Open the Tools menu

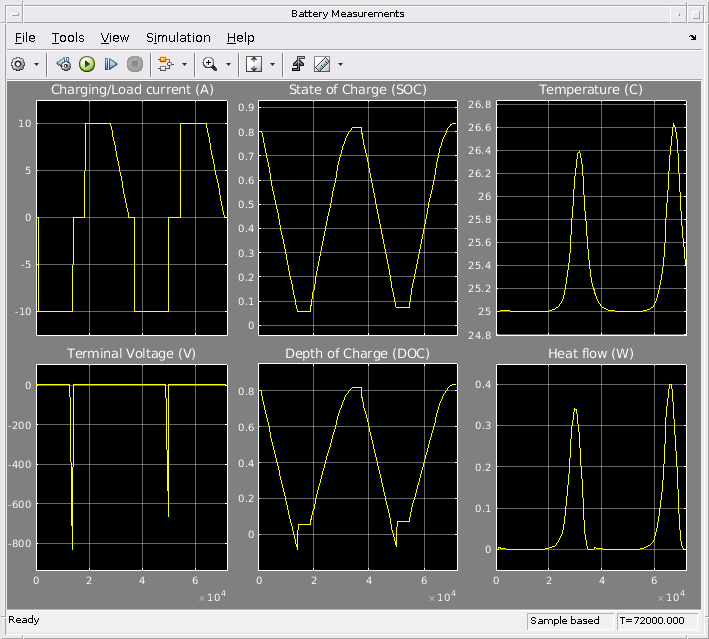pos(68,37)
